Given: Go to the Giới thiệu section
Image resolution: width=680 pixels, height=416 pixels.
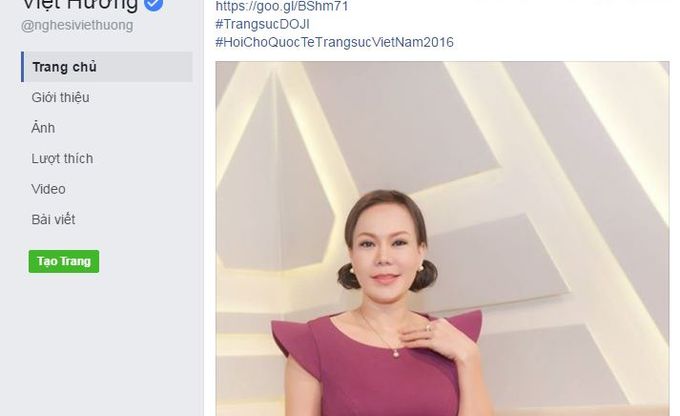Looking at the screenshot, I should pos(60,98).
